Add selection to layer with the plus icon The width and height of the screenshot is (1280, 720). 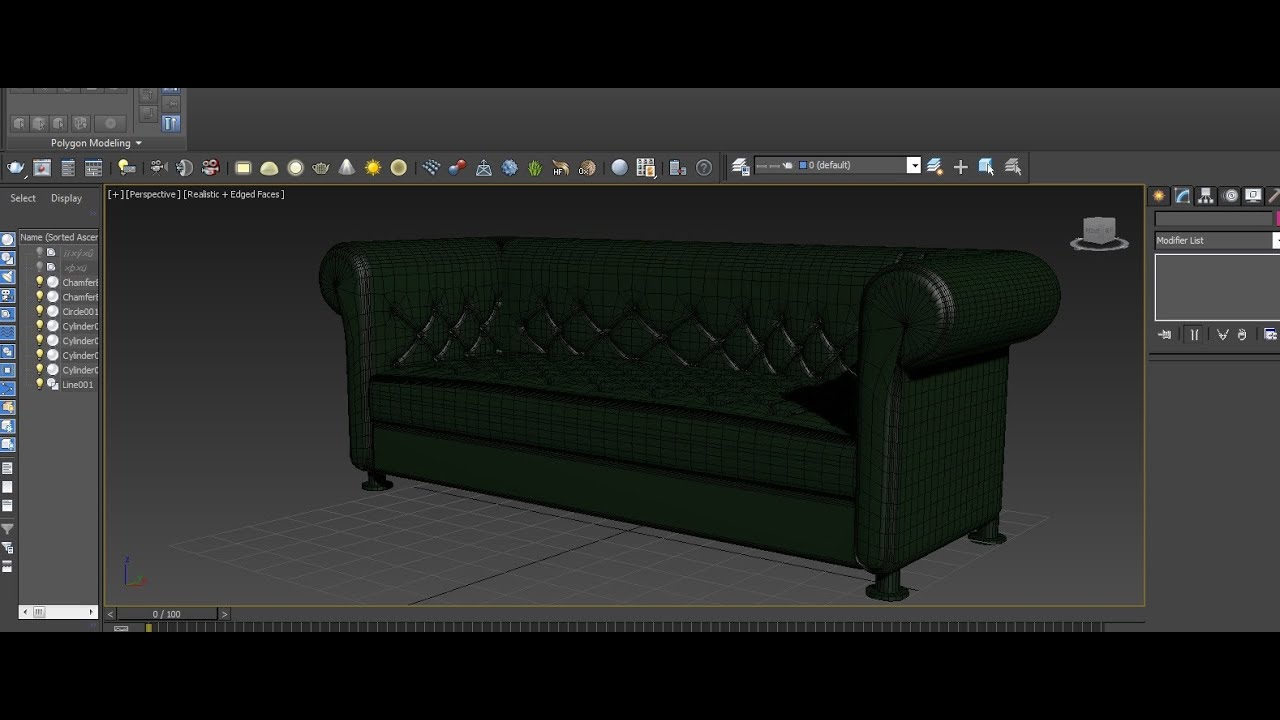pyautogui.click(x=961, y=167)
